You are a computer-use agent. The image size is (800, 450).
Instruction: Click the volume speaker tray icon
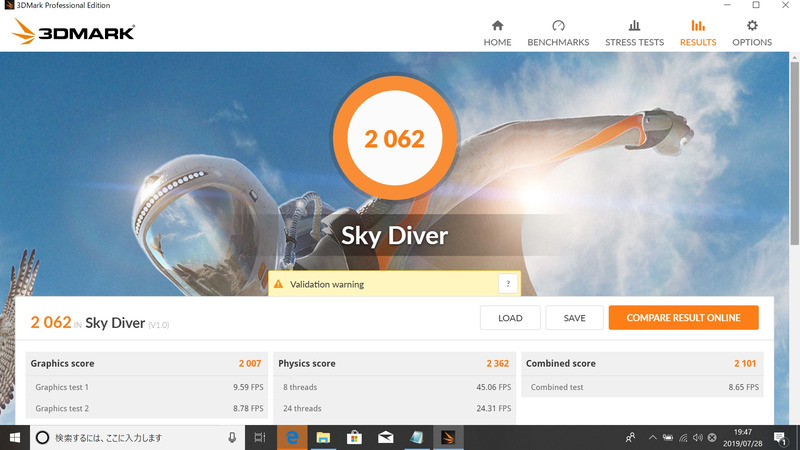[697, 438]
